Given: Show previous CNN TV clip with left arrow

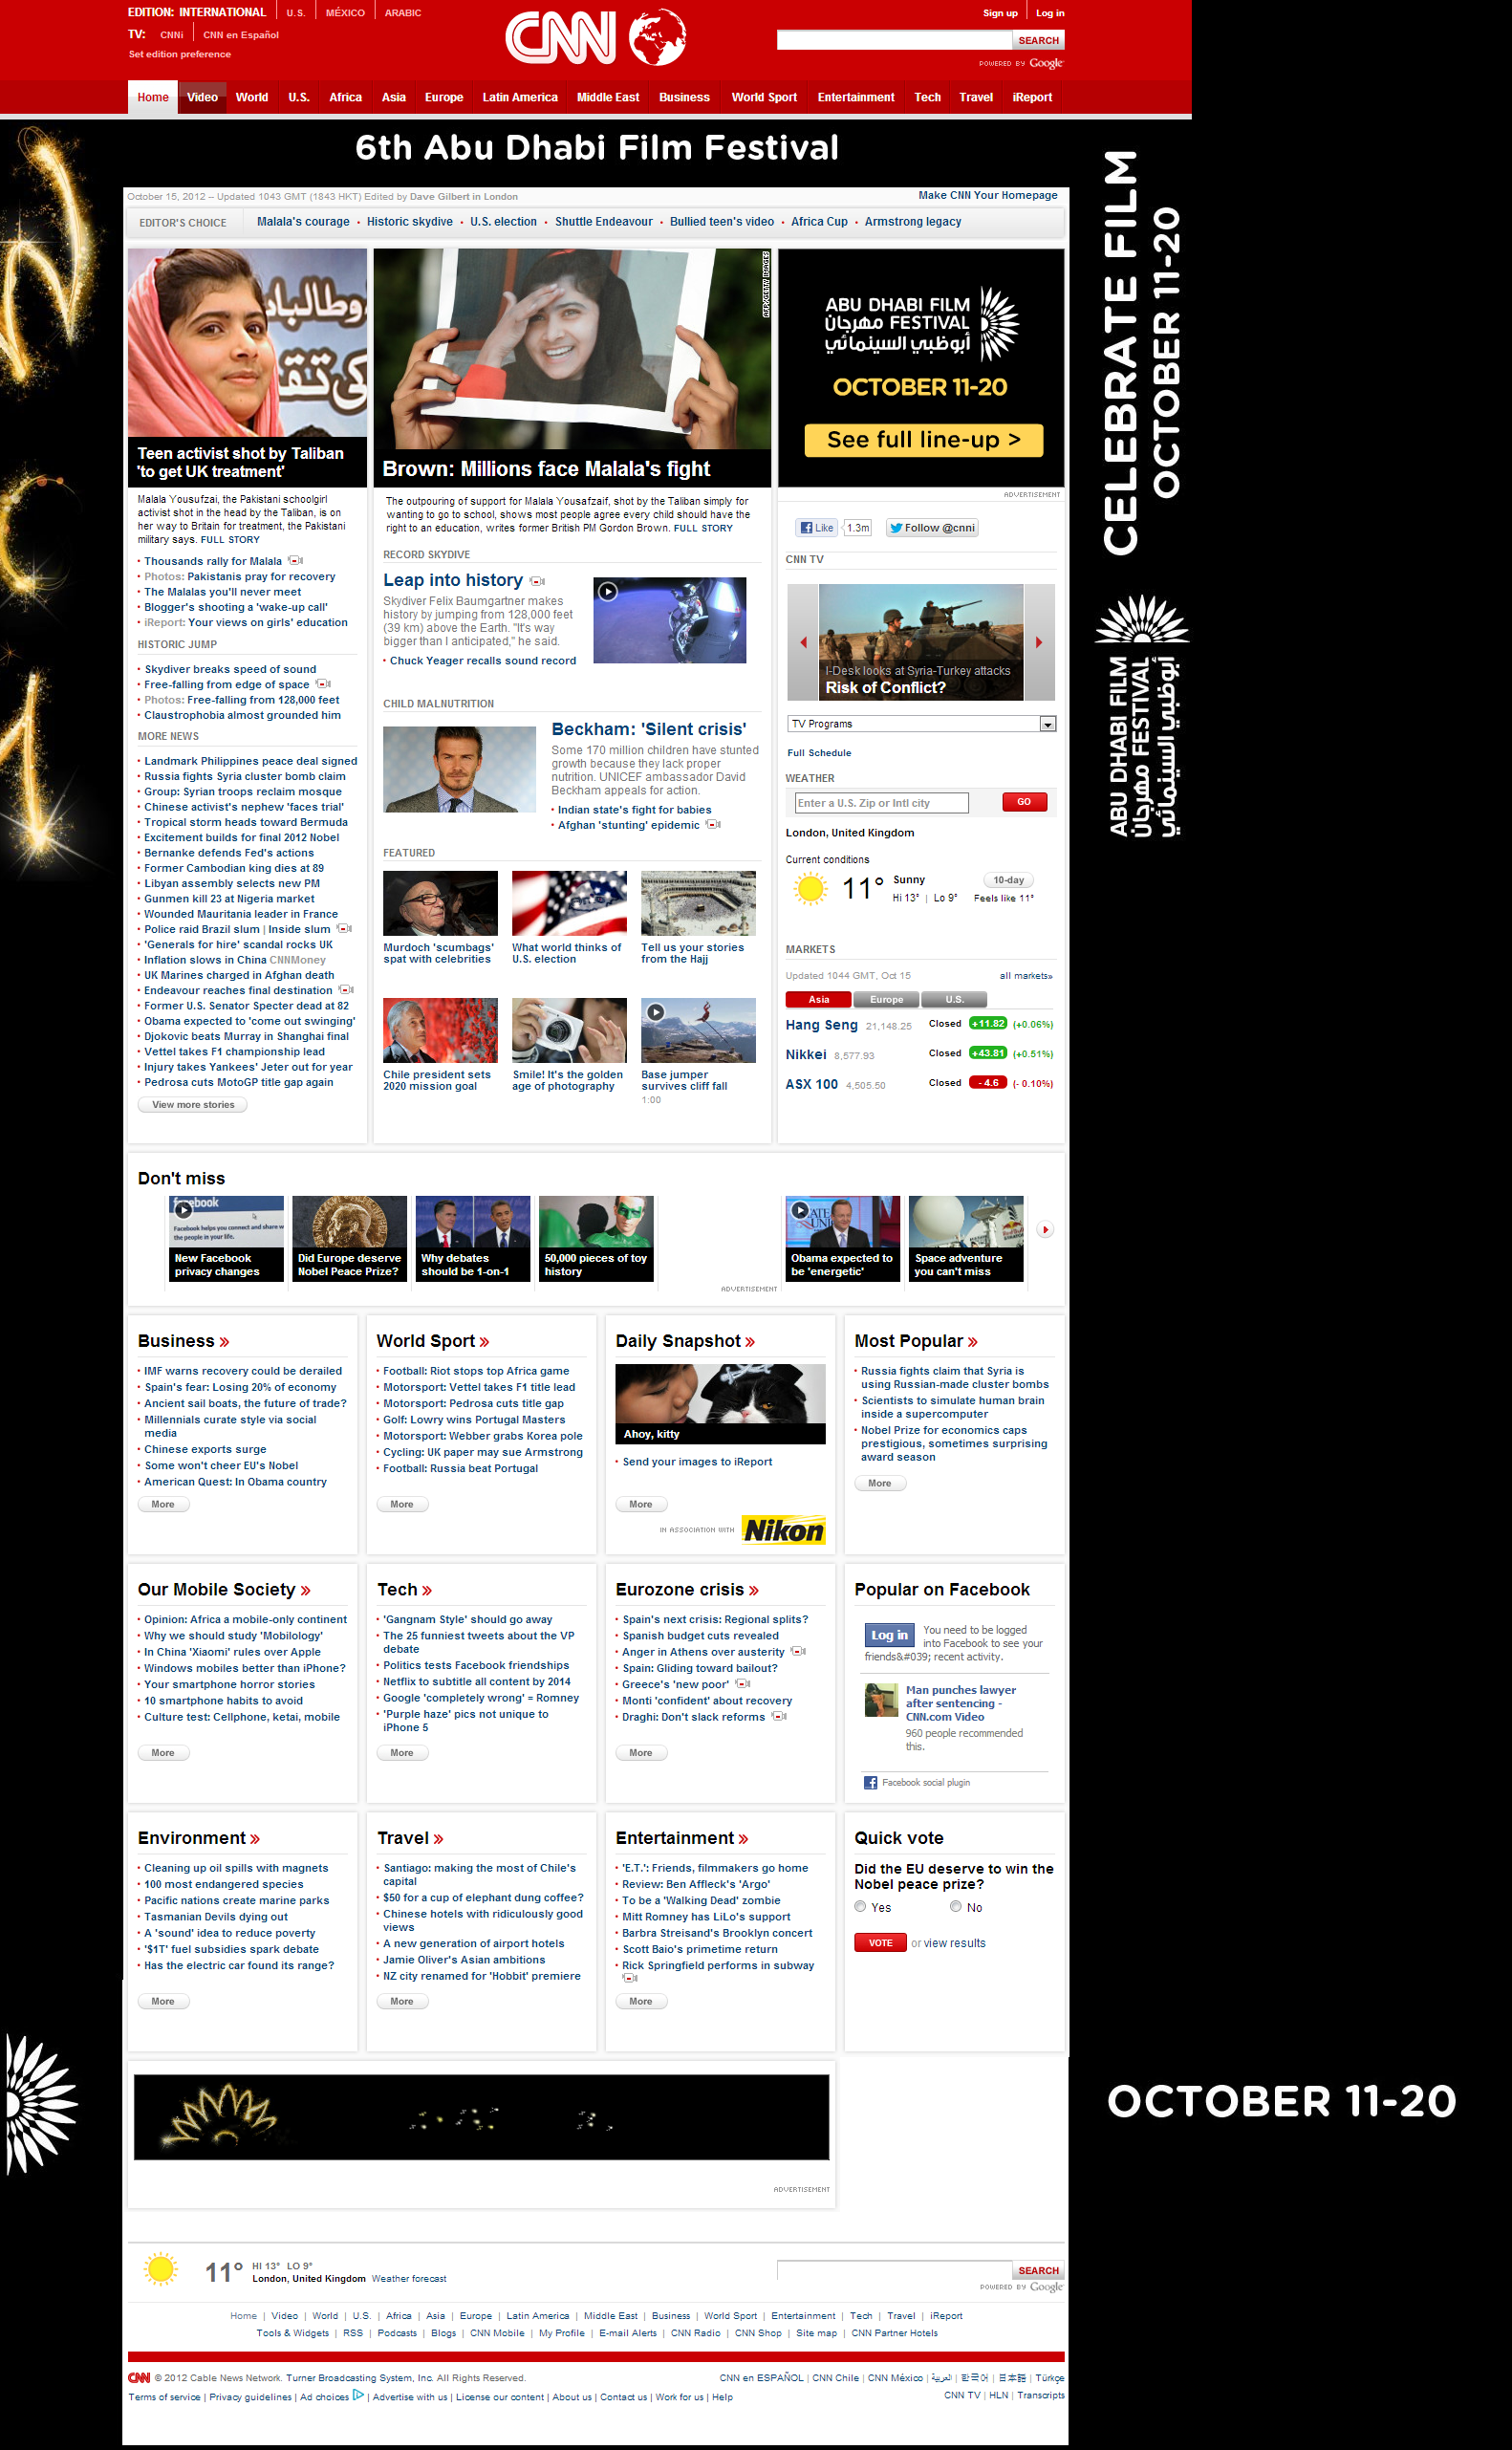Looking at the screenshot, I should tap(803, 642).
